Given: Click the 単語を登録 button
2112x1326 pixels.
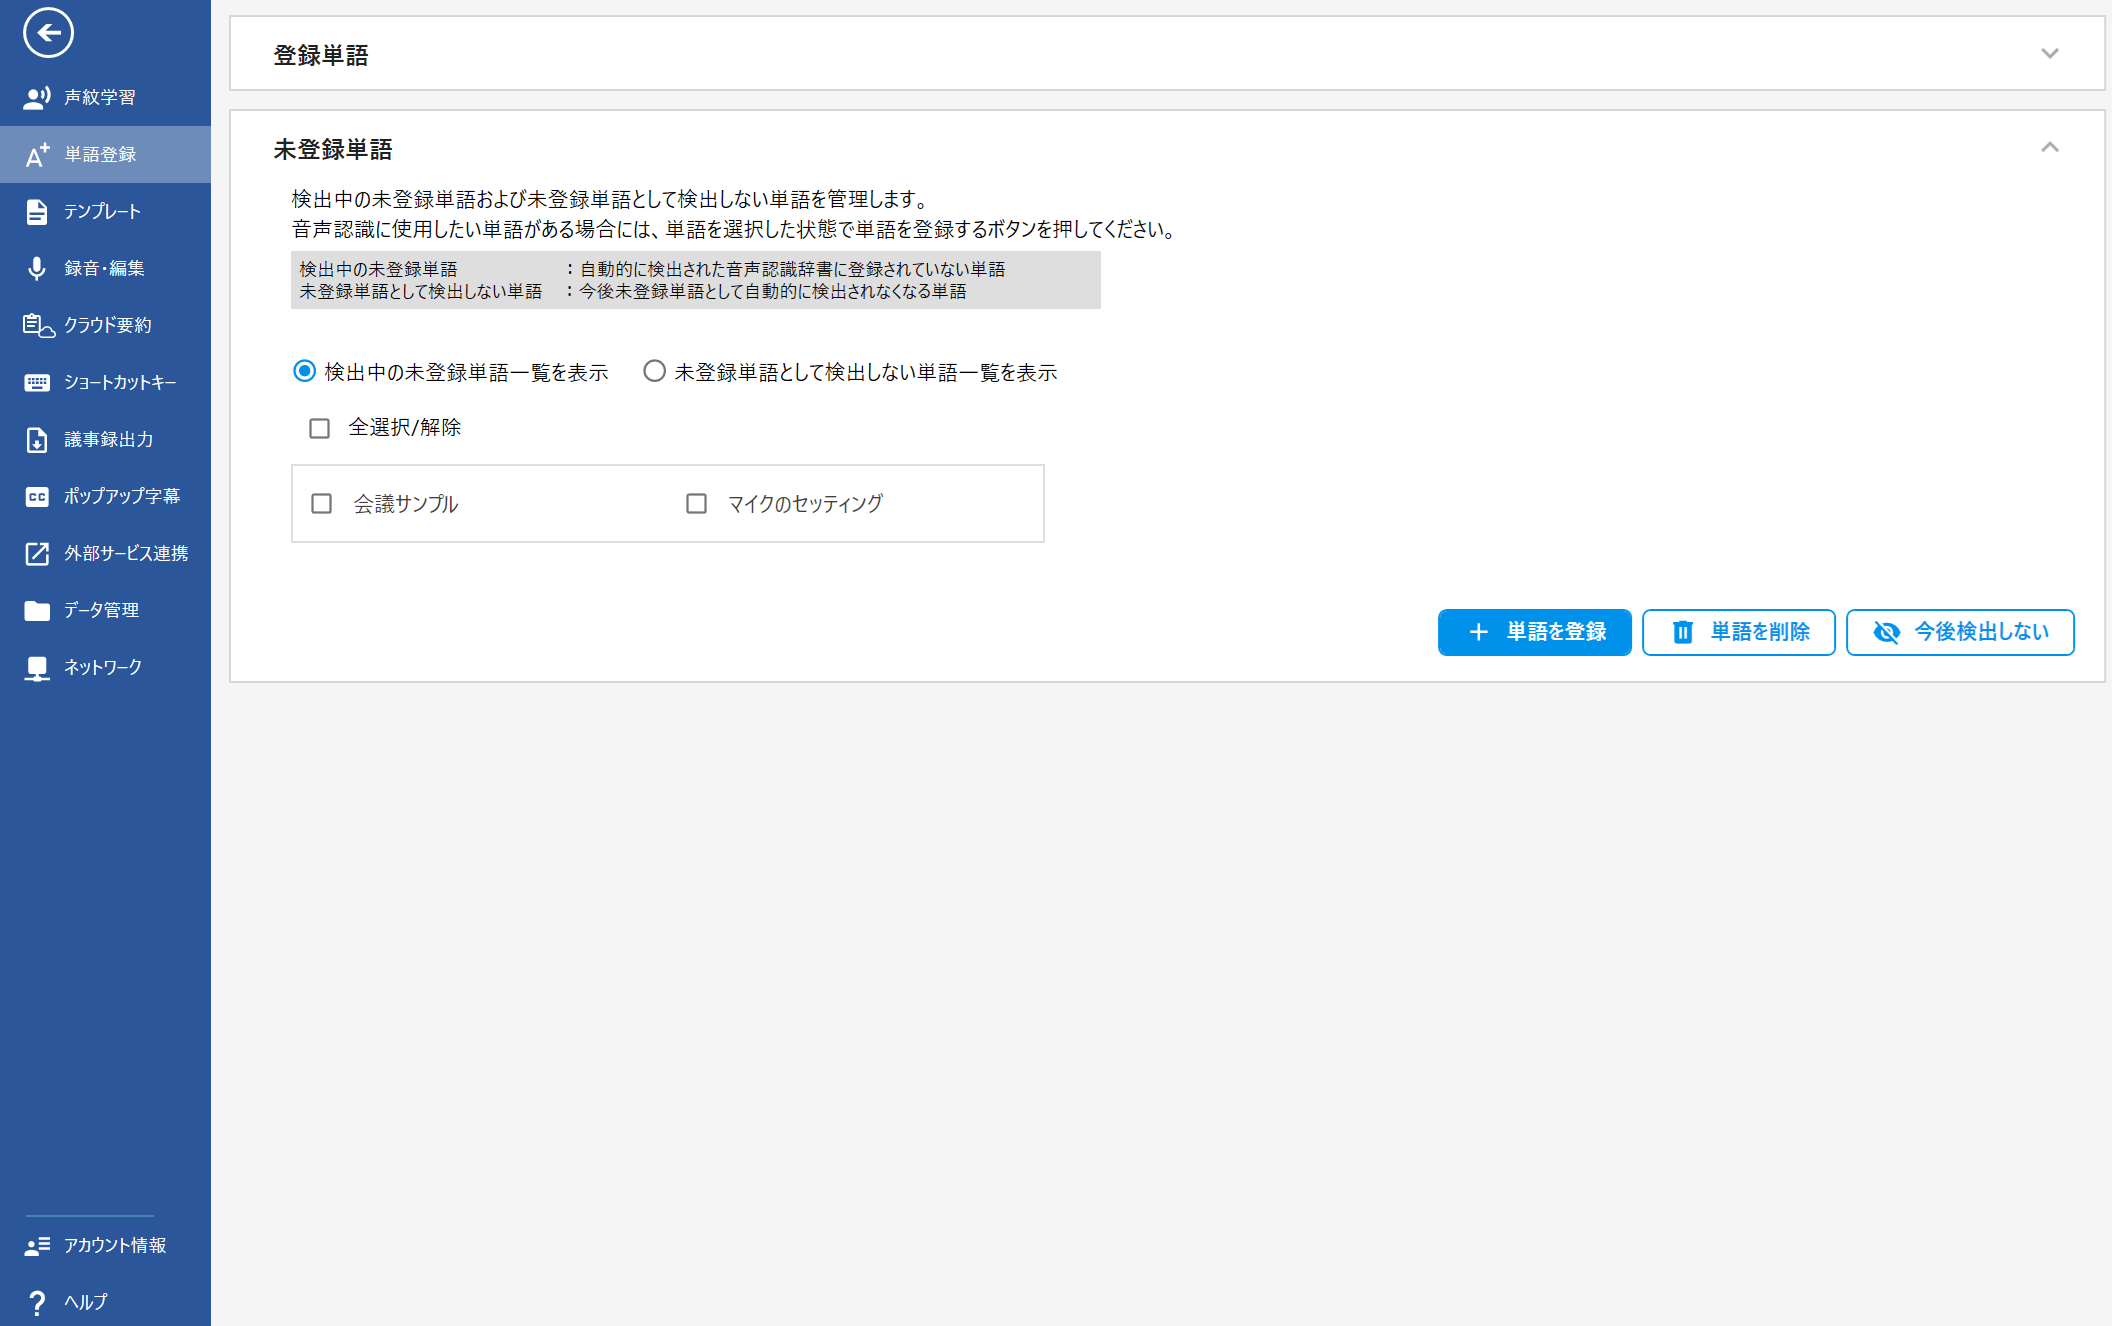Looking at the screenshot, I should point(1534,632).
